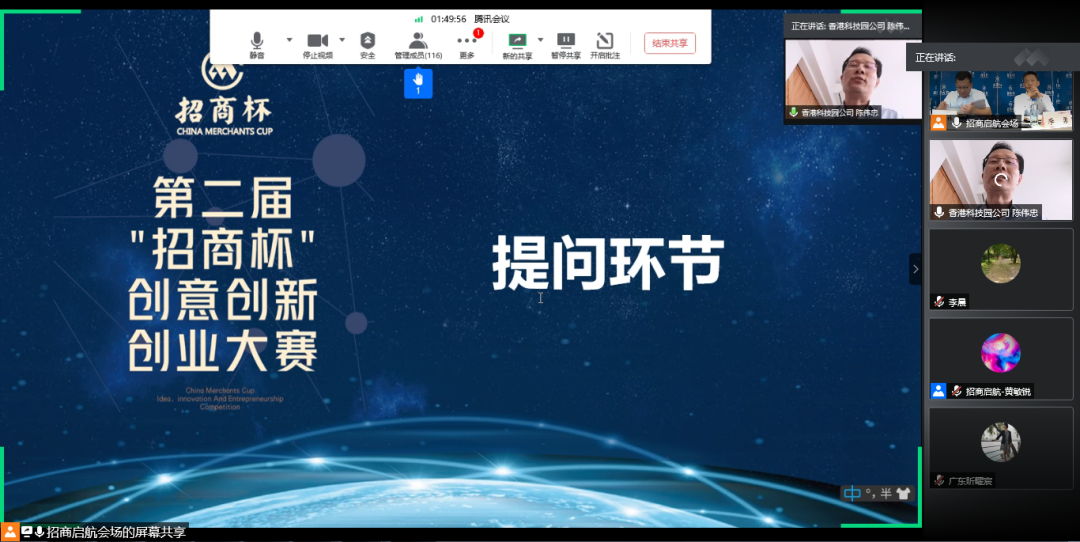This screenshot has height=542, width=1080.
Task: Open the microphone options dropdown arrow
Action: point(289,40)
